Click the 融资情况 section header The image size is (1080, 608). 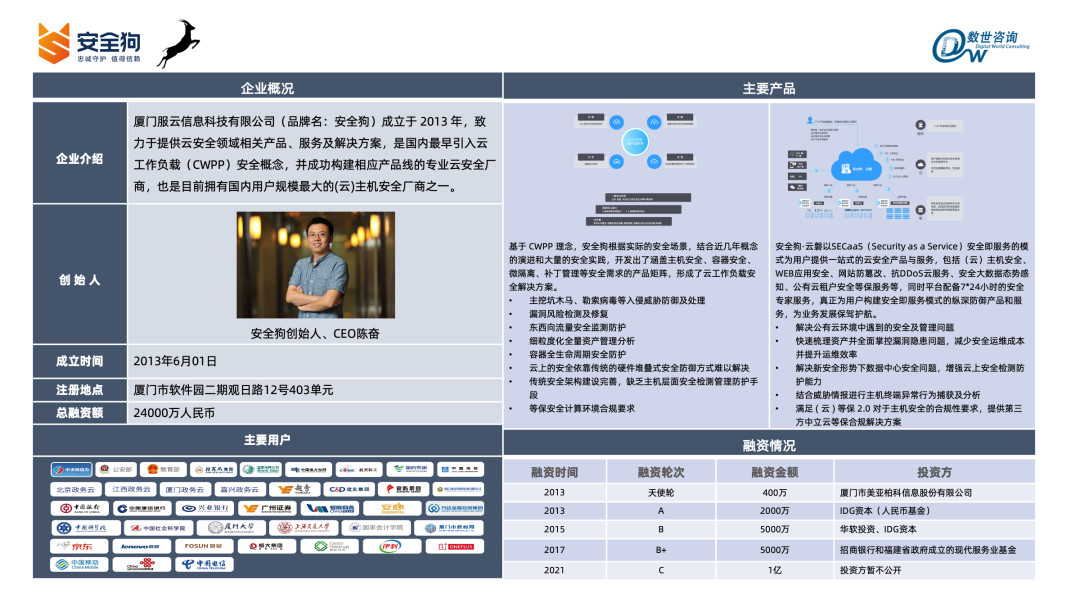tap(769, 445)
